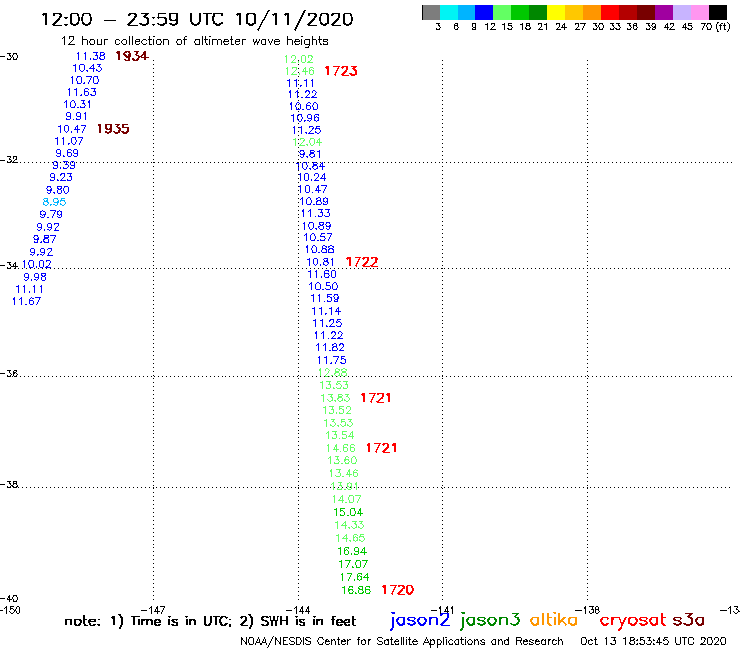Select the orange legend swatch before 30
This screenshot has width=740, height=650.
(x=592, y=12)
